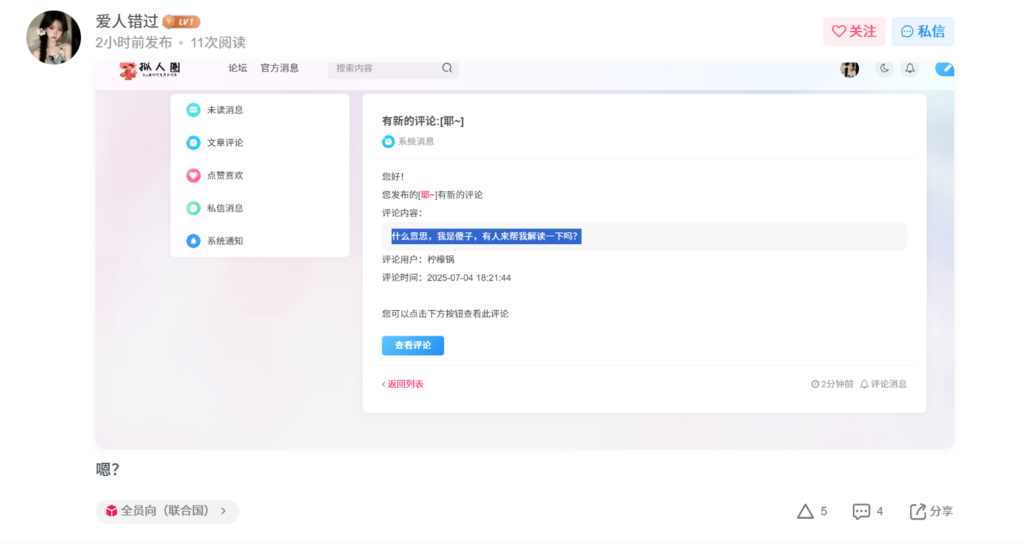Click the upvote triangle icon
This screenshot has width=1024, height=547.
click(805, 512)
